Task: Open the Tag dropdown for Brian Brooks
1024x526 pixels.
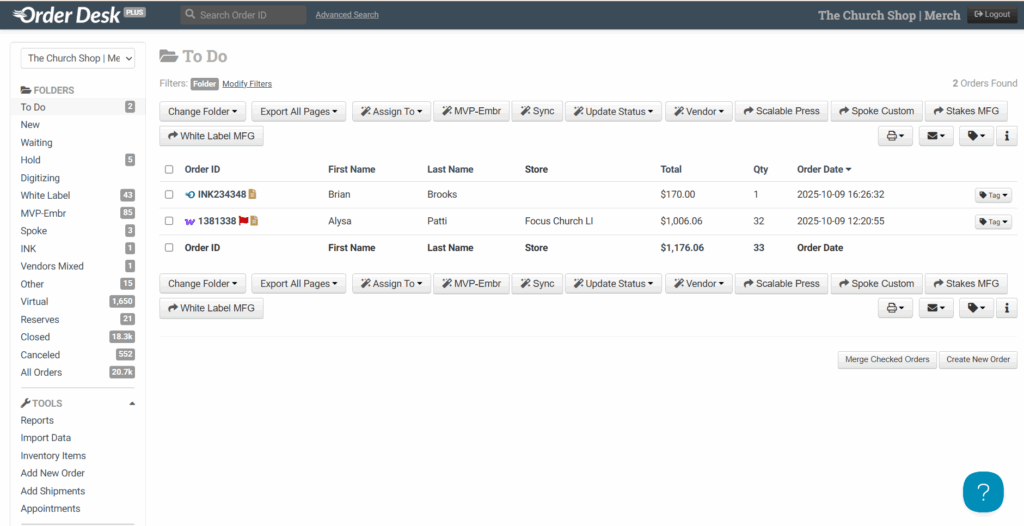Action: click(x=993, y=196)
